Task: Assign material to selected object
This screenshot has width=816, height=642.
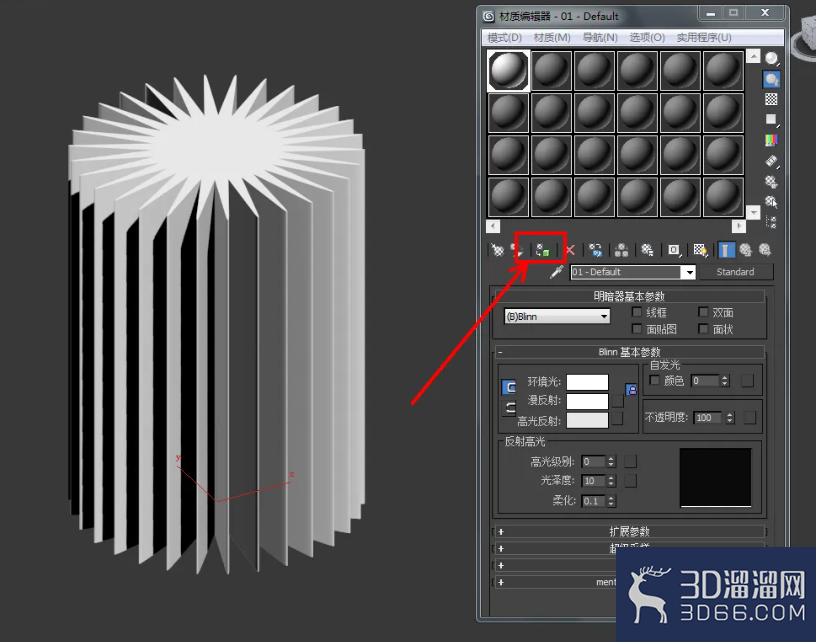Action: point(543,250)
